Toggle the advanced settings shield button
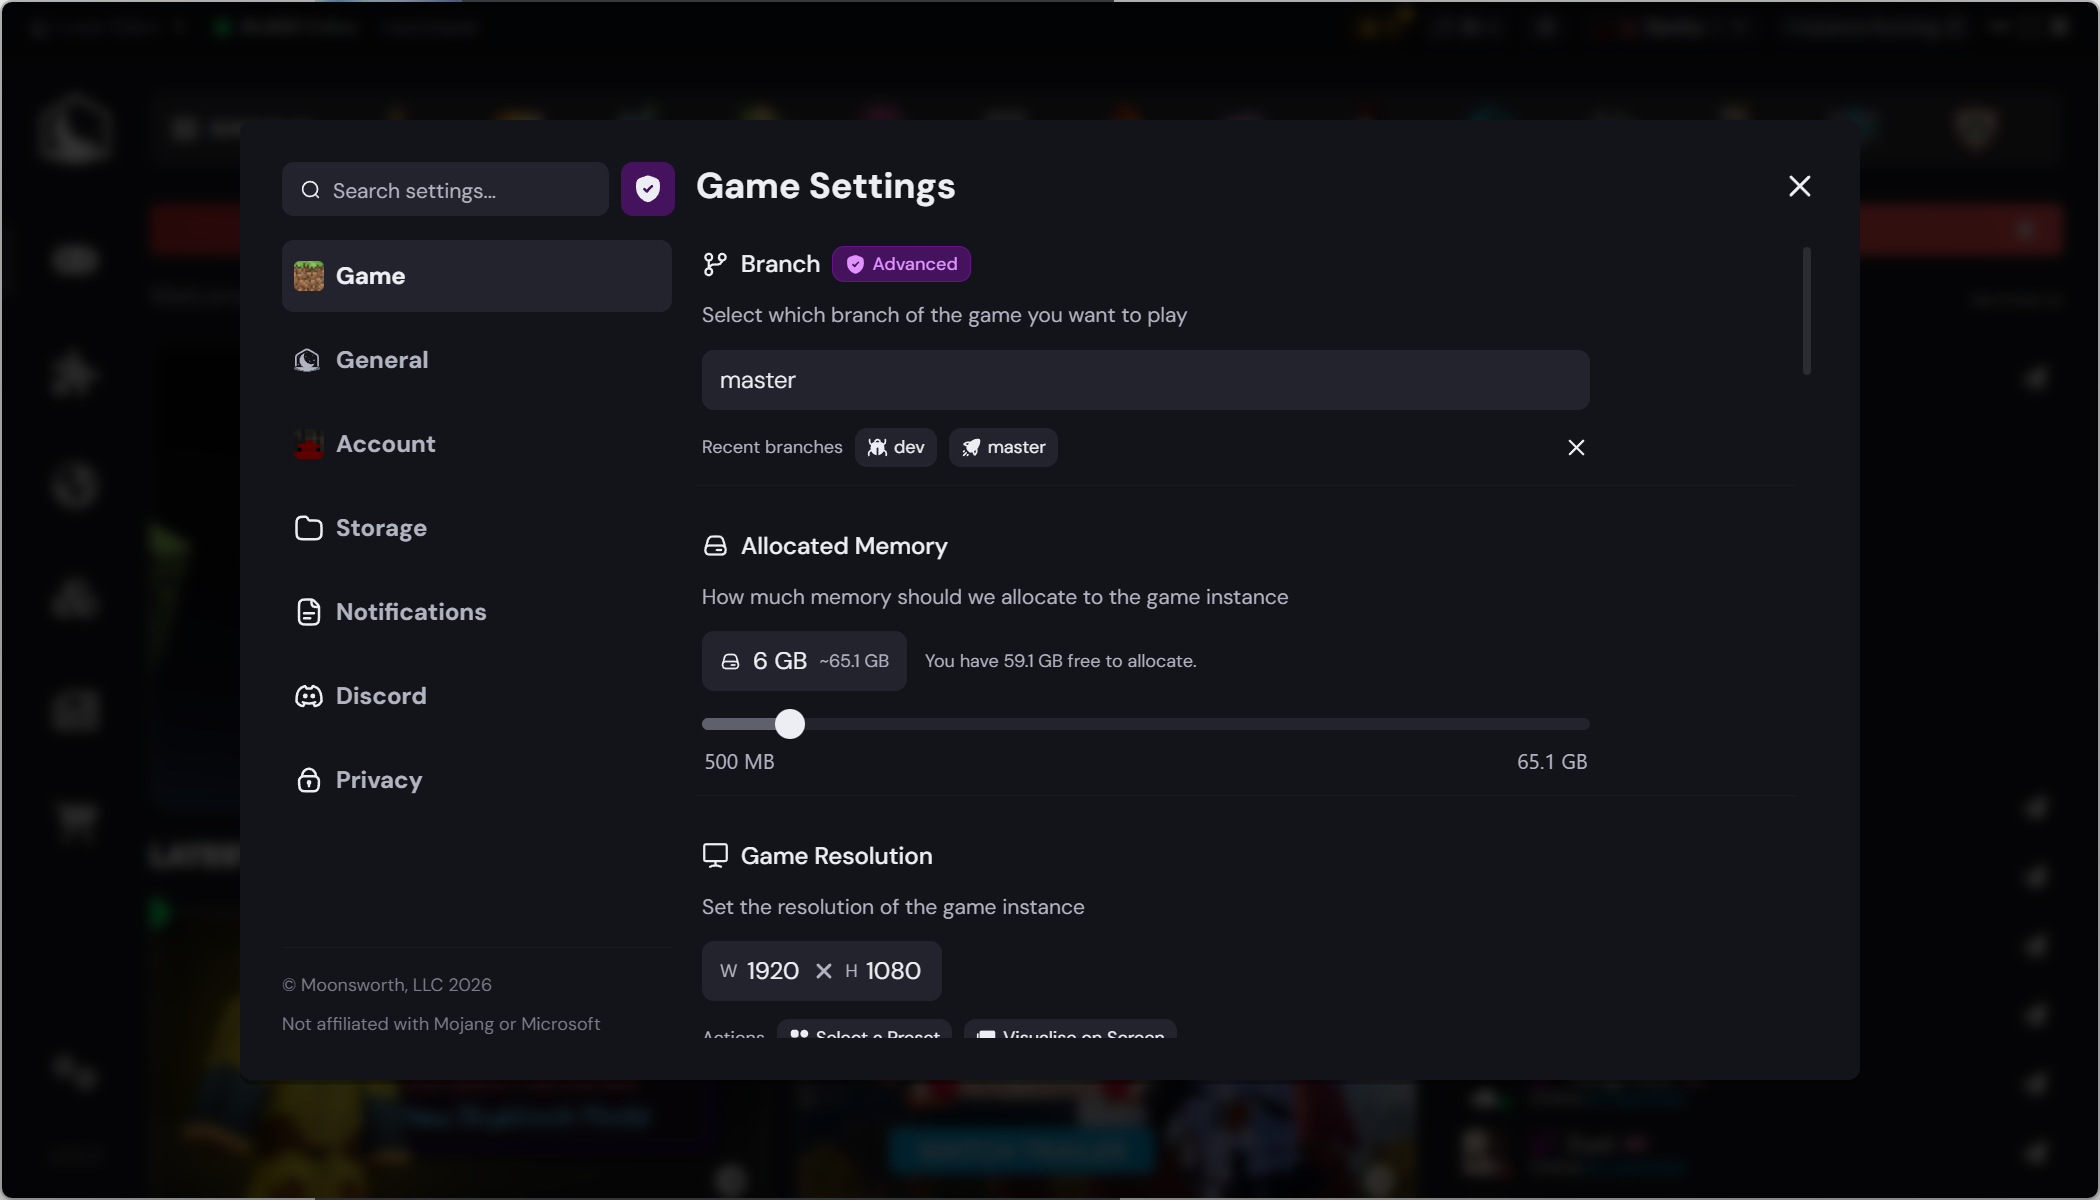The width and height of the screenshot is (2100, 1200). pos(647,189)
